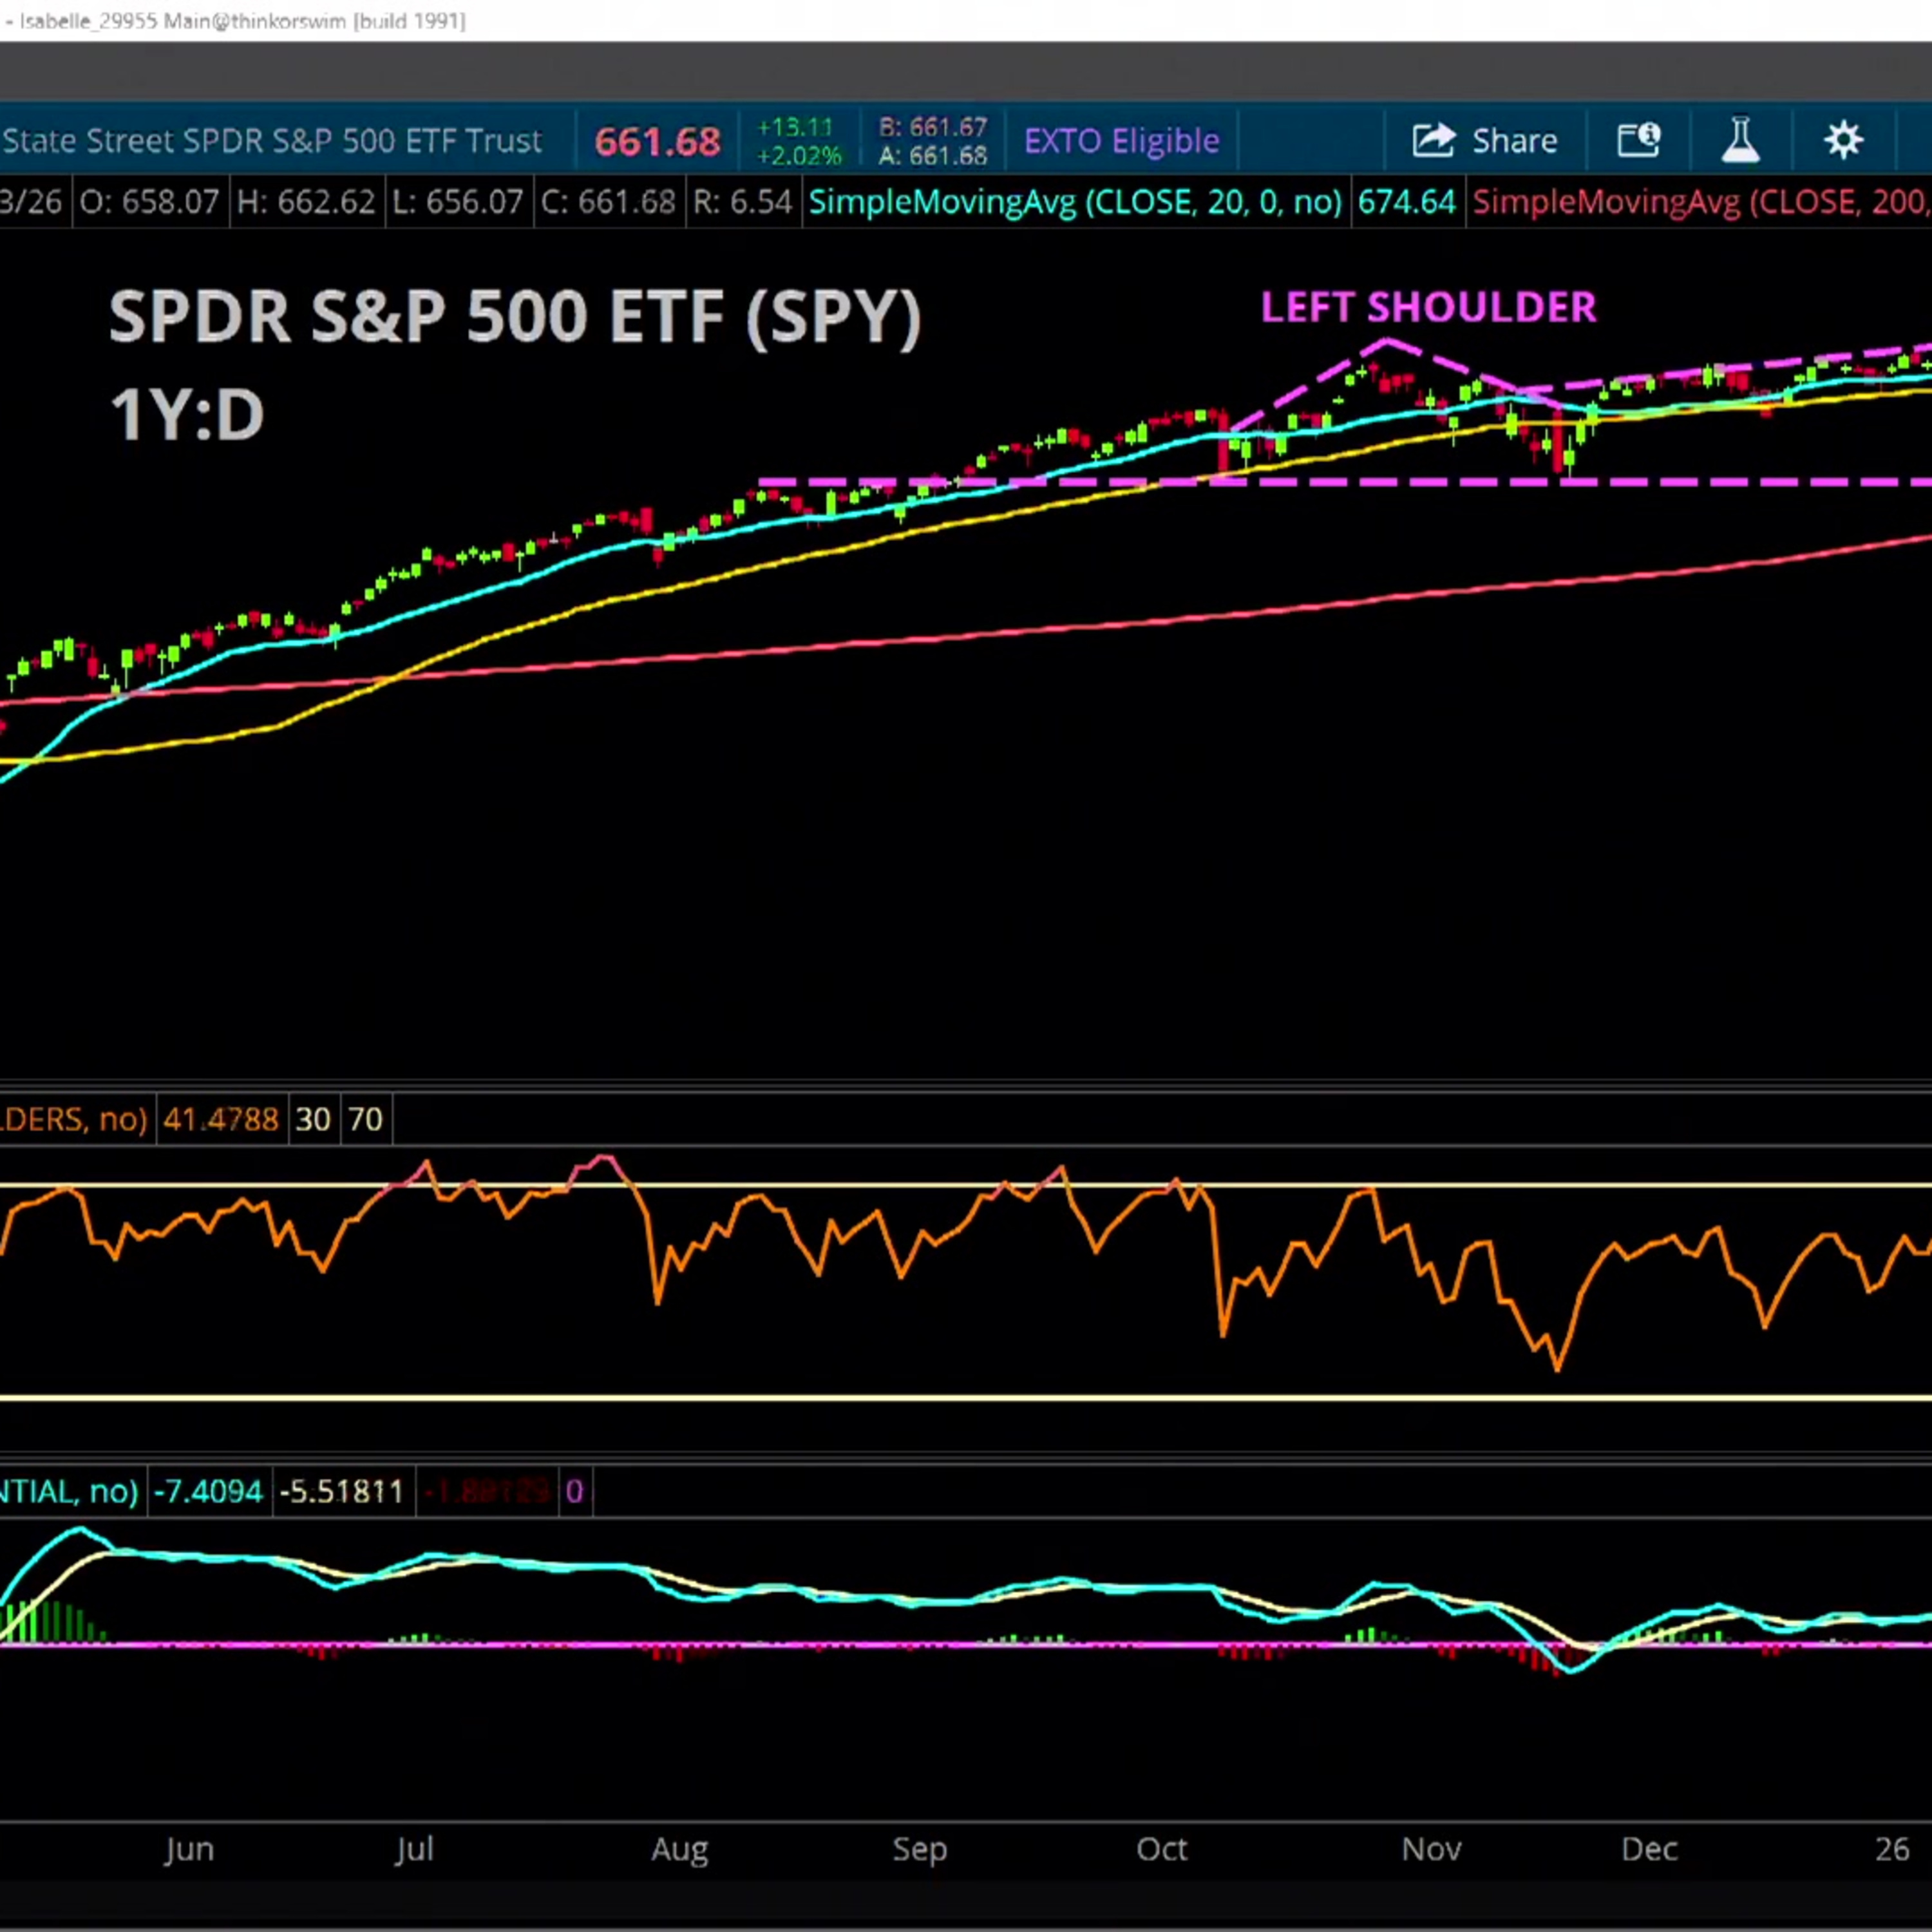This screenshot has height=1932, width=1932.
Task: Click the Nov label on time axis
Action: coord(1431,1849)
